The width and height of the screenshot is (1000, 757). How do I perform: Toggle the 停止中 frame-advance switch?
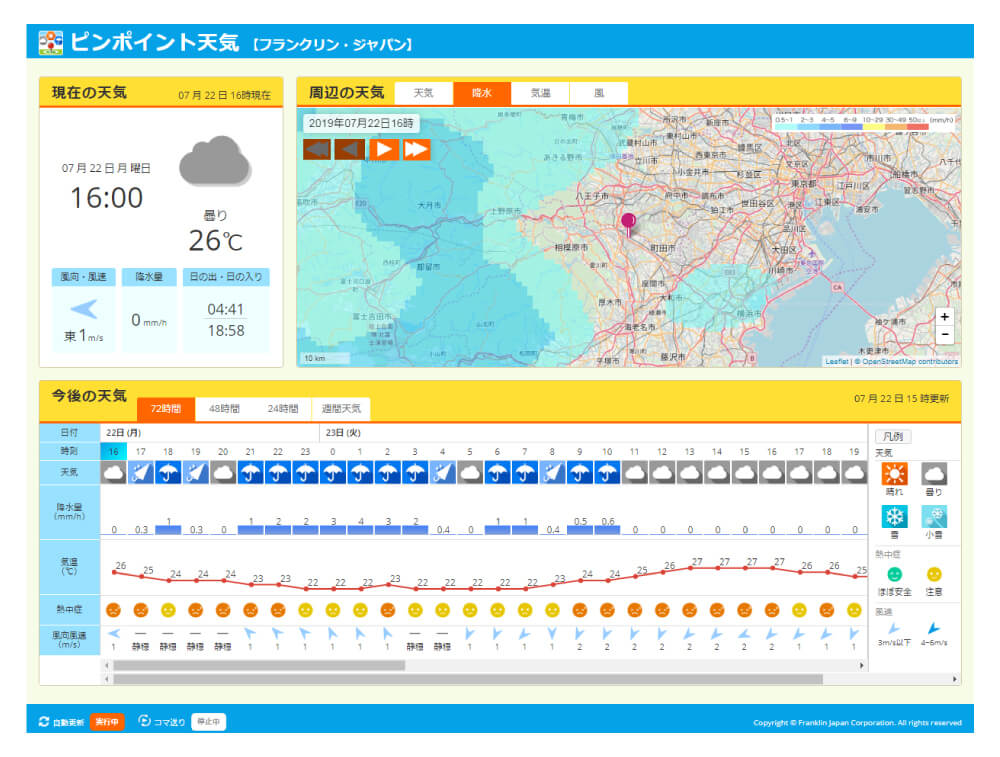(x=208, y=721)
